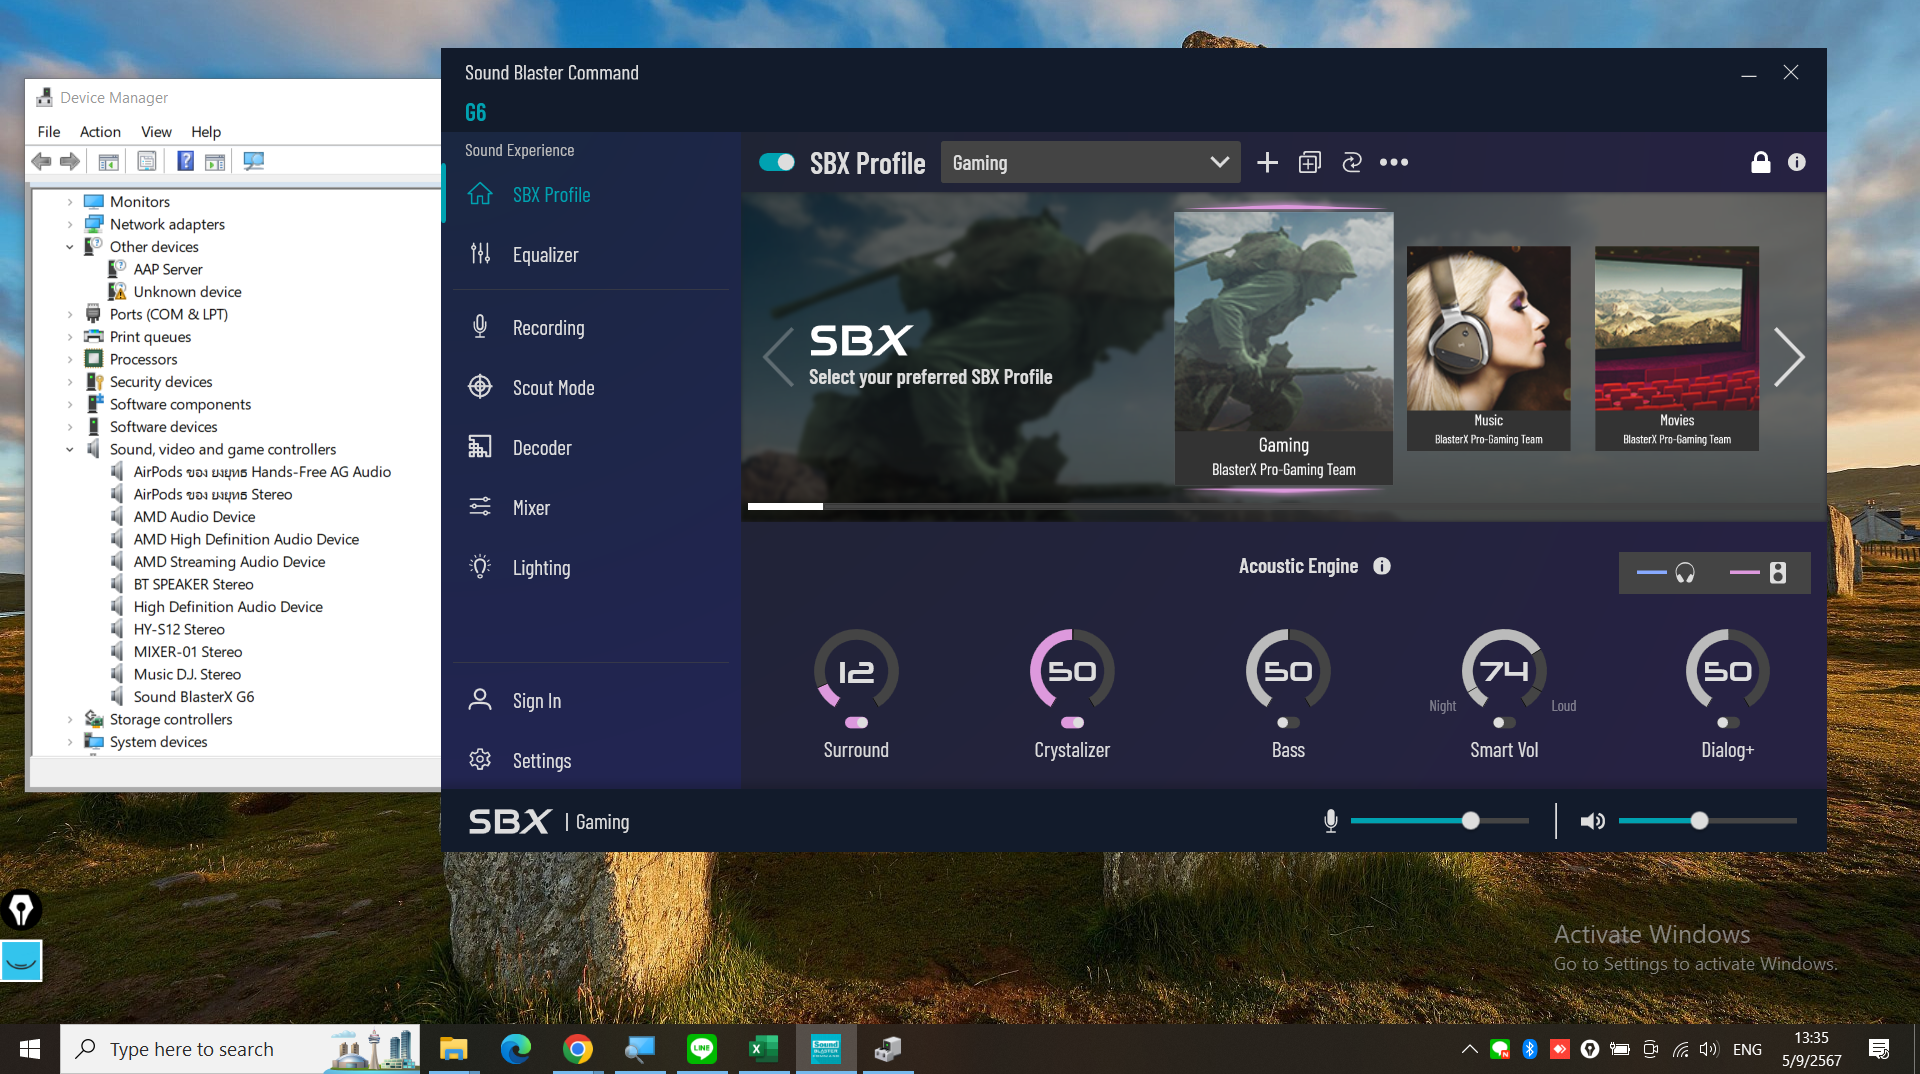Collapse Other devices node
1920x1074 pixels.
(70, 247)
